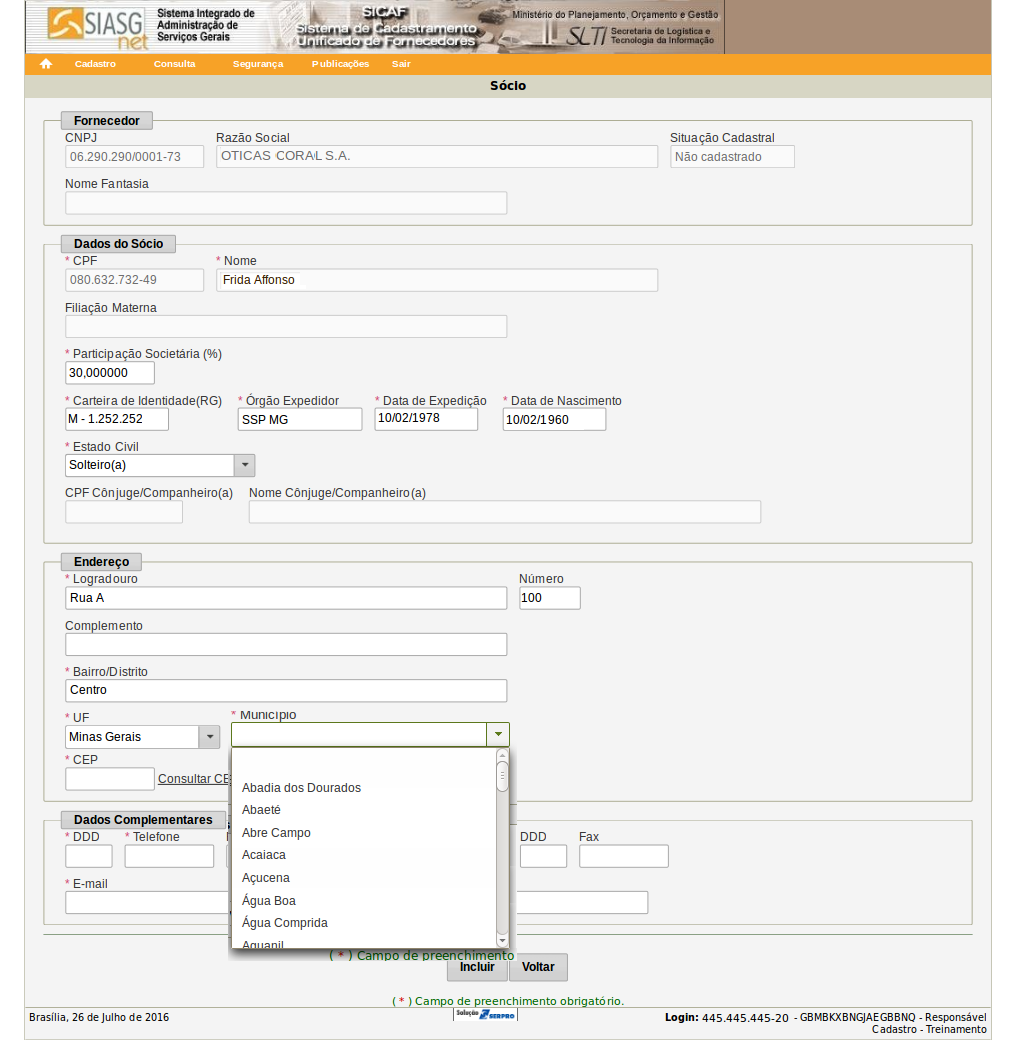Click the municipality list scroll-up arrow
Viewport: 1016px width, 1040px height.
[502, 755]
